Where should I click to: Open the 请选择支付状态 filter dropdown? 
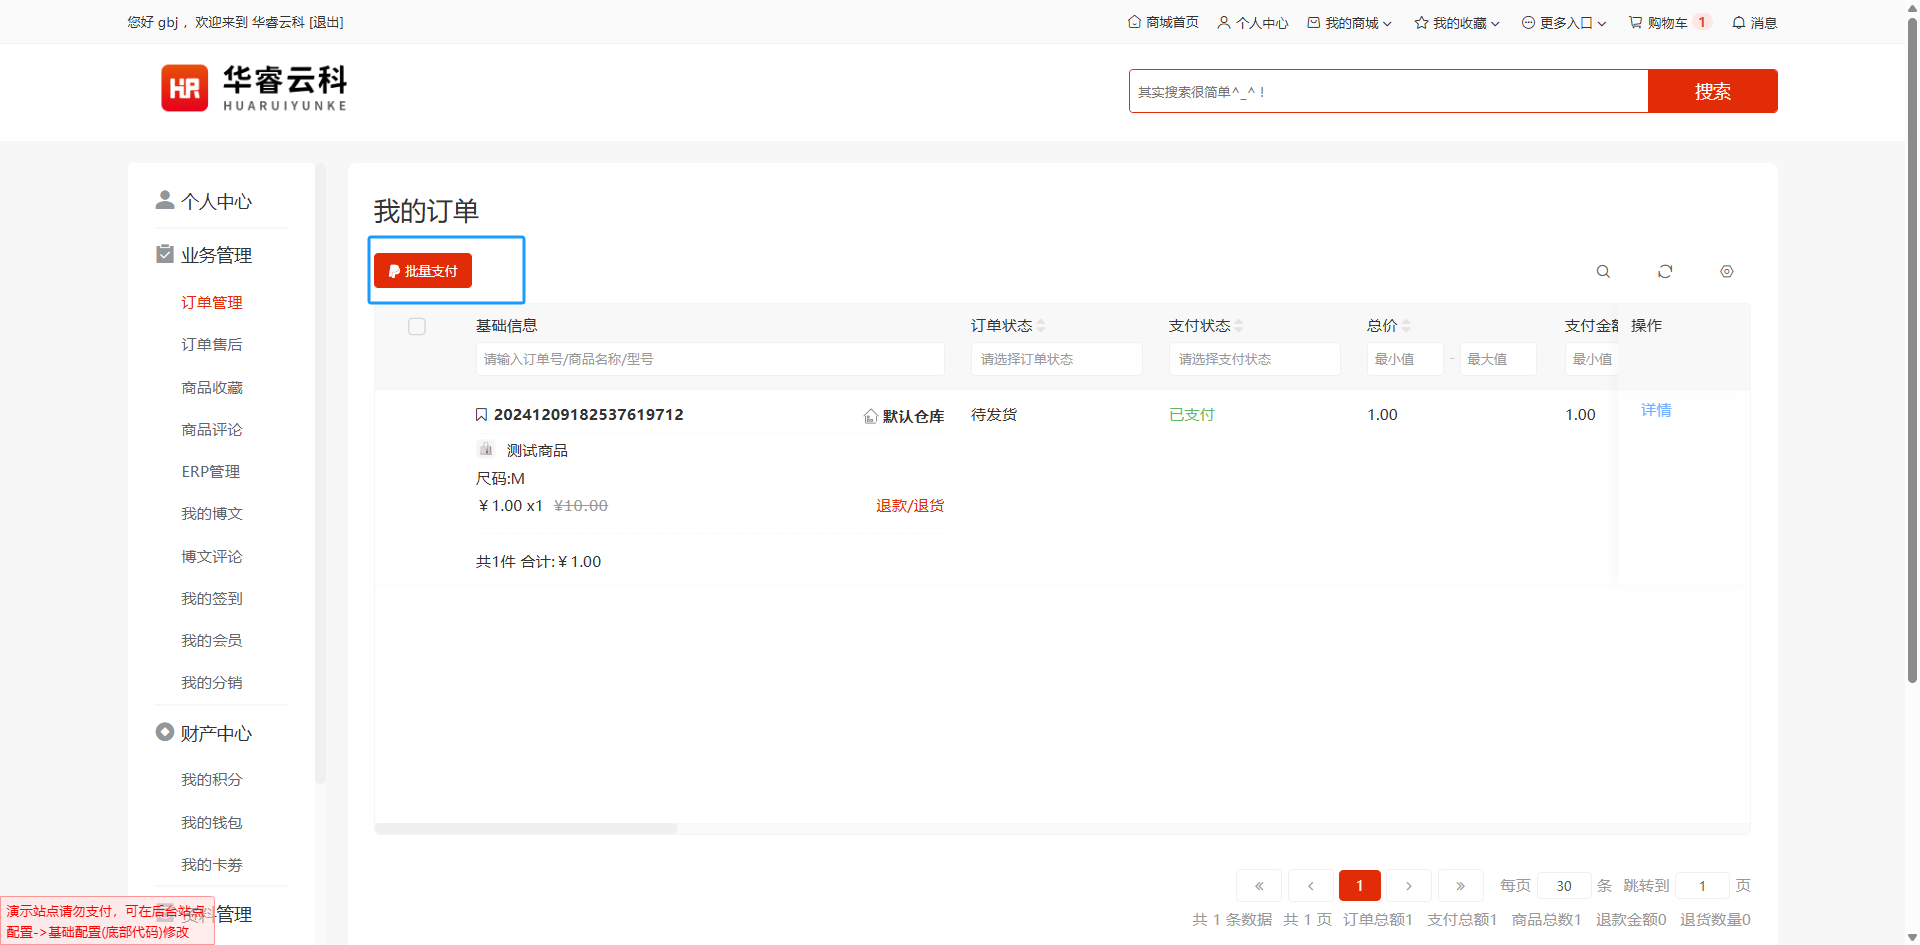point(1254,359)
